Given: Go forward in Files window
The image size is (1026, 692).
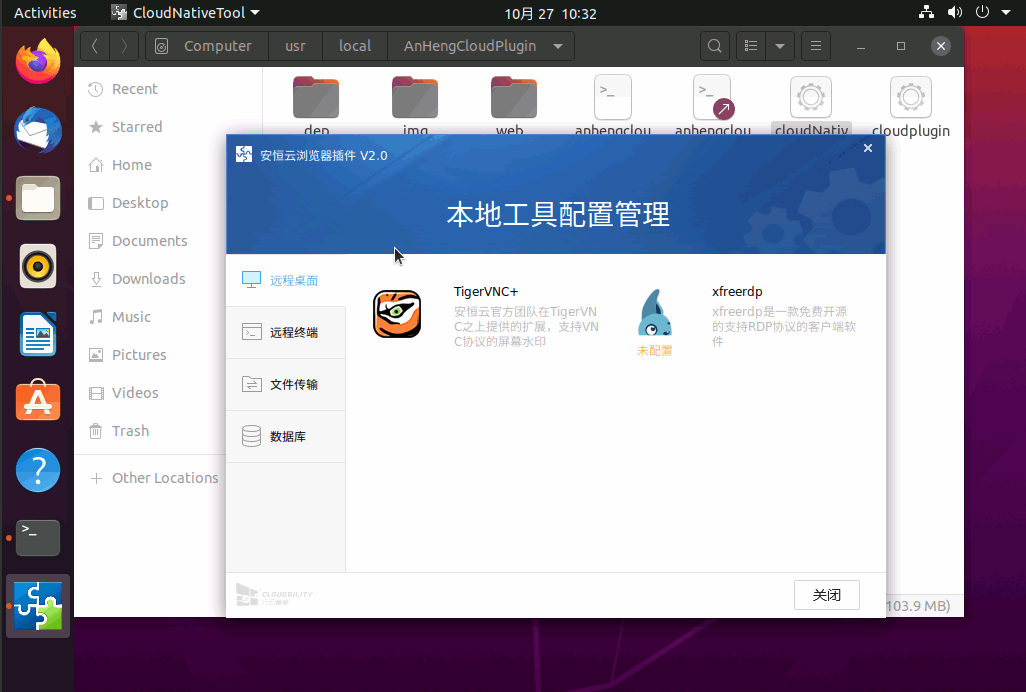Looking at the screenshot, I should click(x=124, y=46).
